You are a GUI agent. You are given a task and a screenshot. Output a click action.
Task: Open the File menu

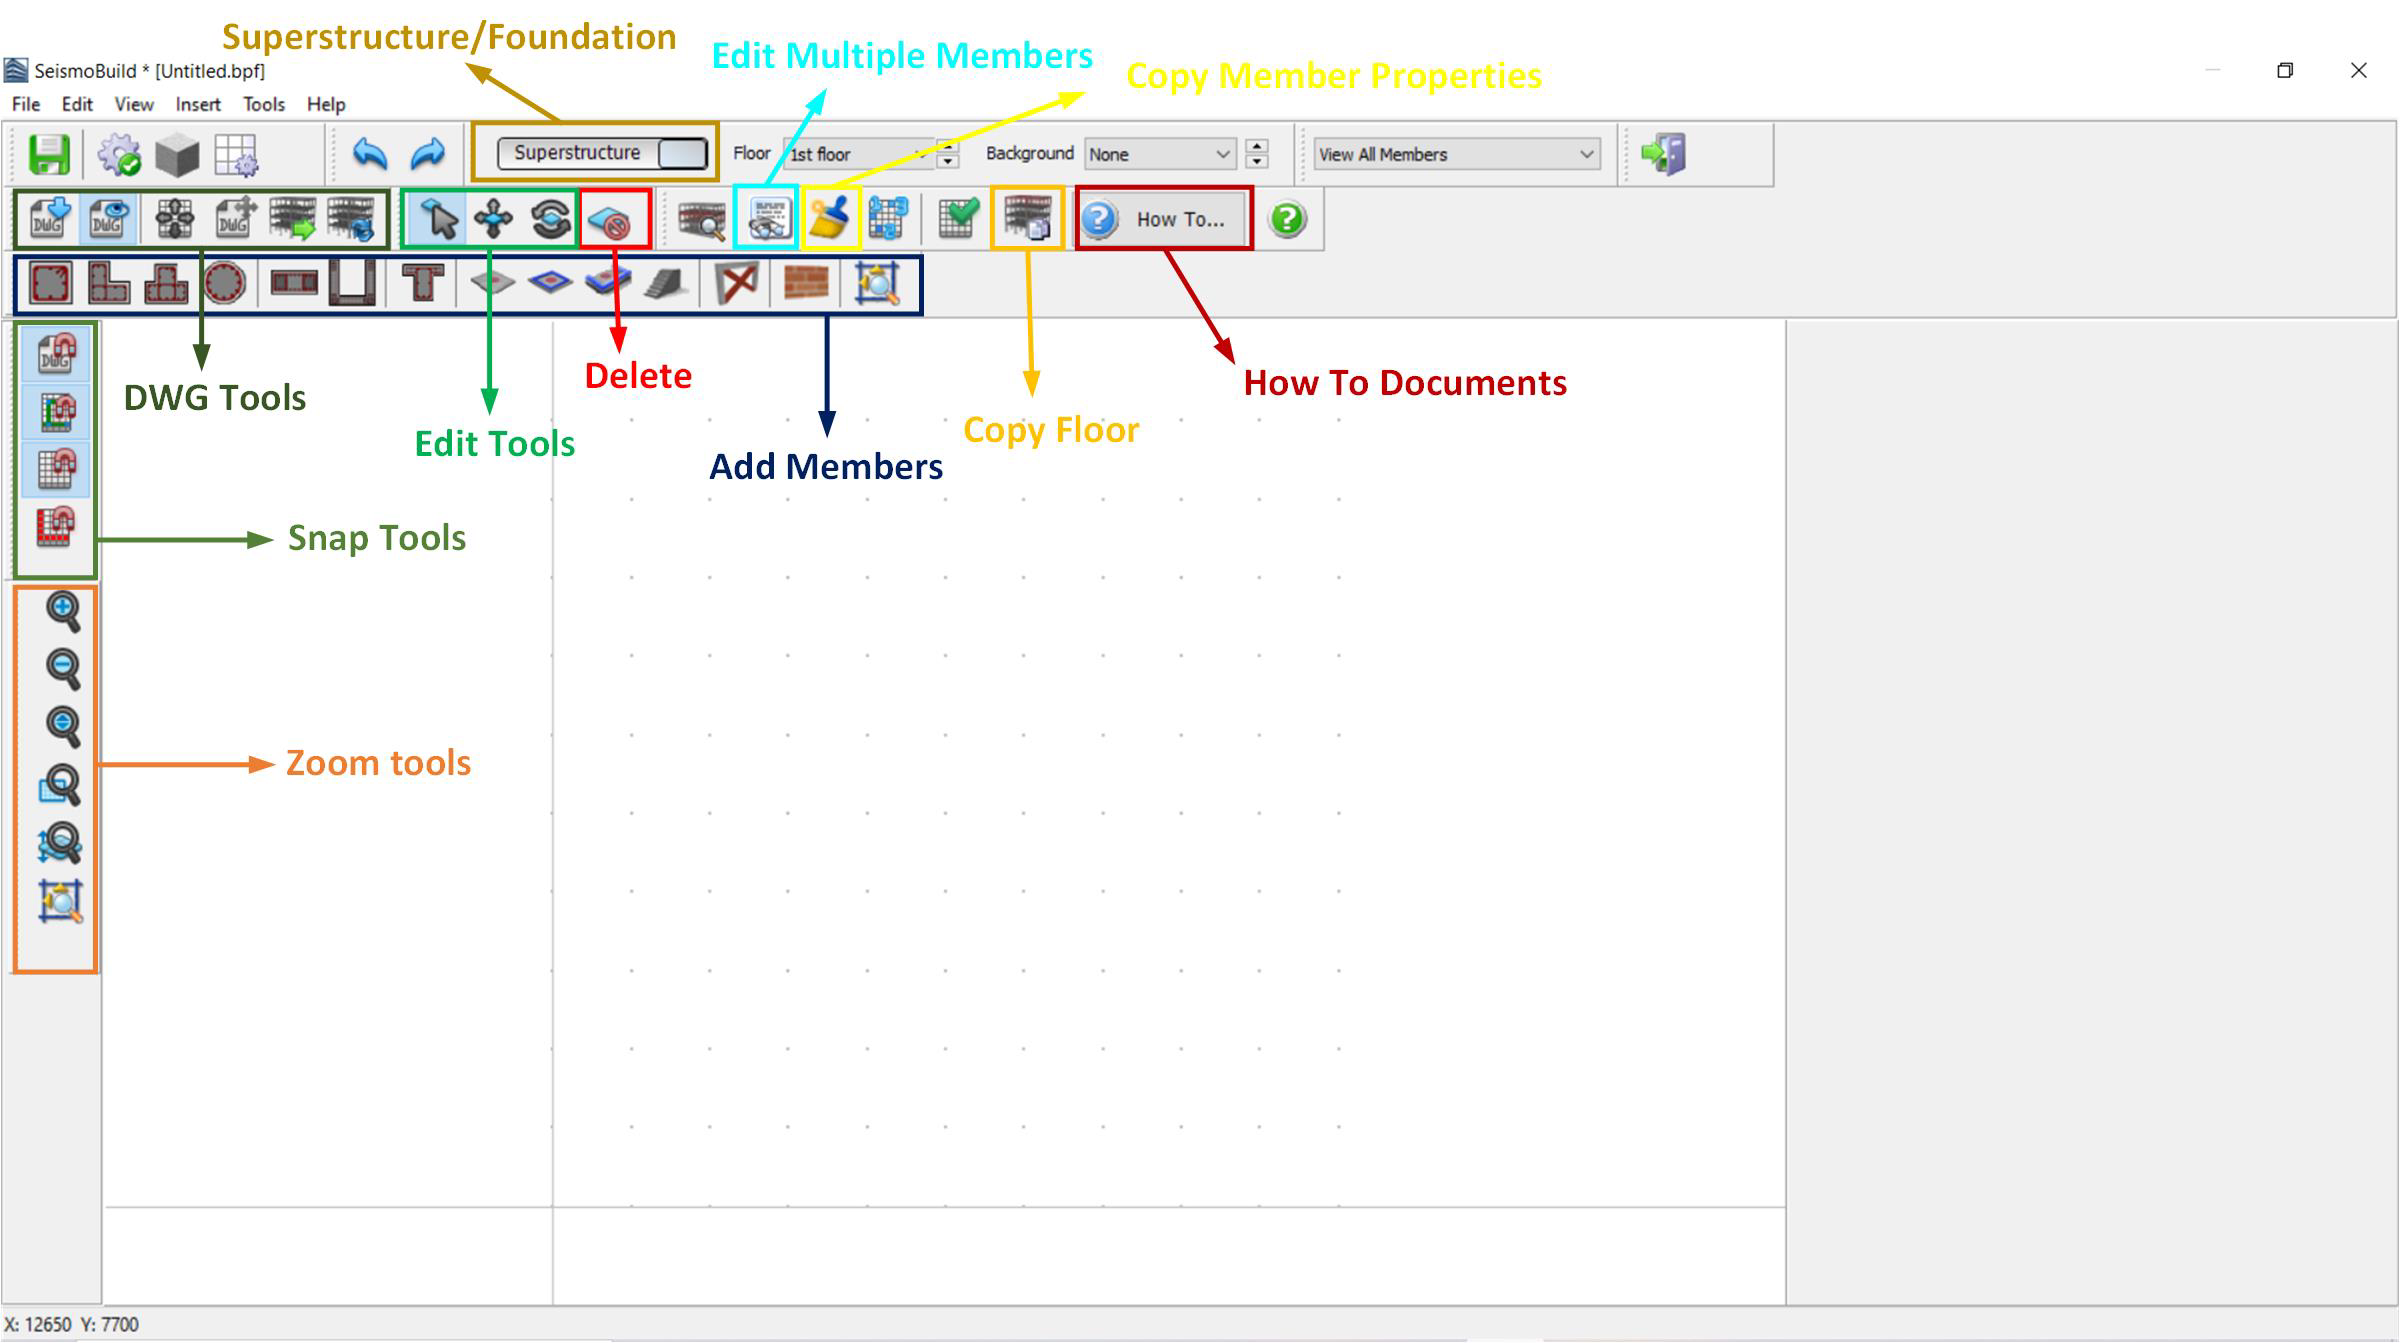(26, 104)
